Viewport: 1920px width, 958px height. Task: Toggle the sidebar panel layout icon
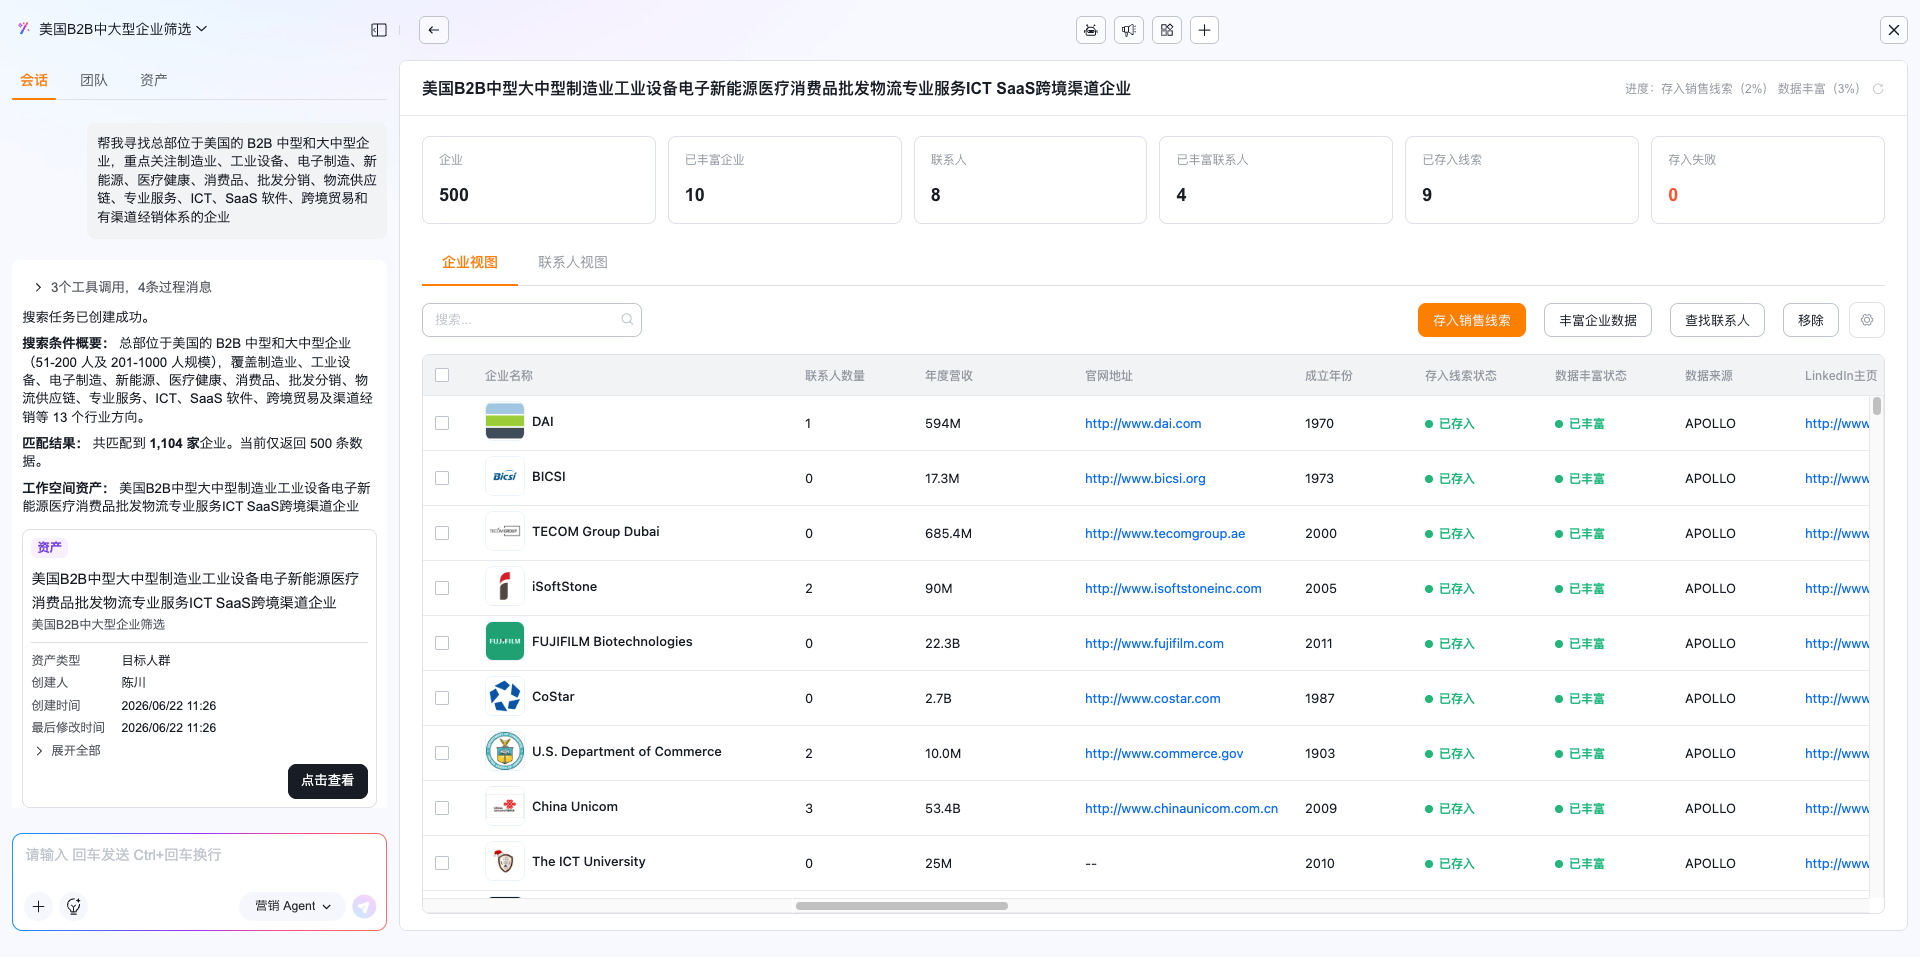click(x=379, y=30)
